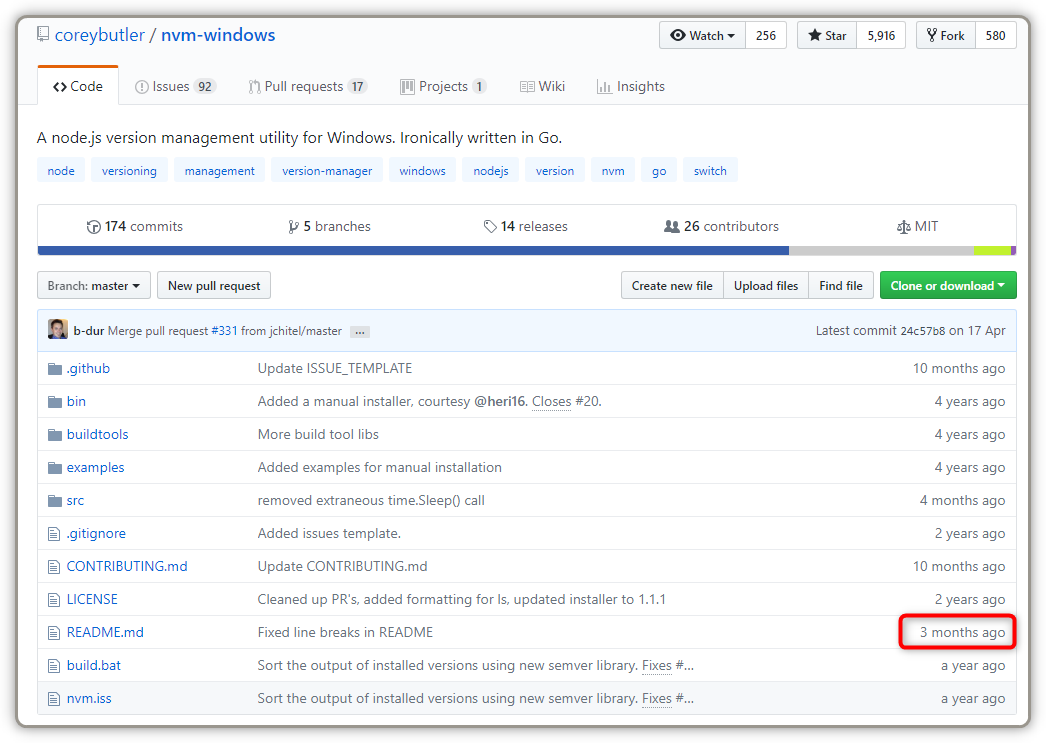Screen dimensions: 1046x743
Task: Click Upload files button
Action: 766,285
